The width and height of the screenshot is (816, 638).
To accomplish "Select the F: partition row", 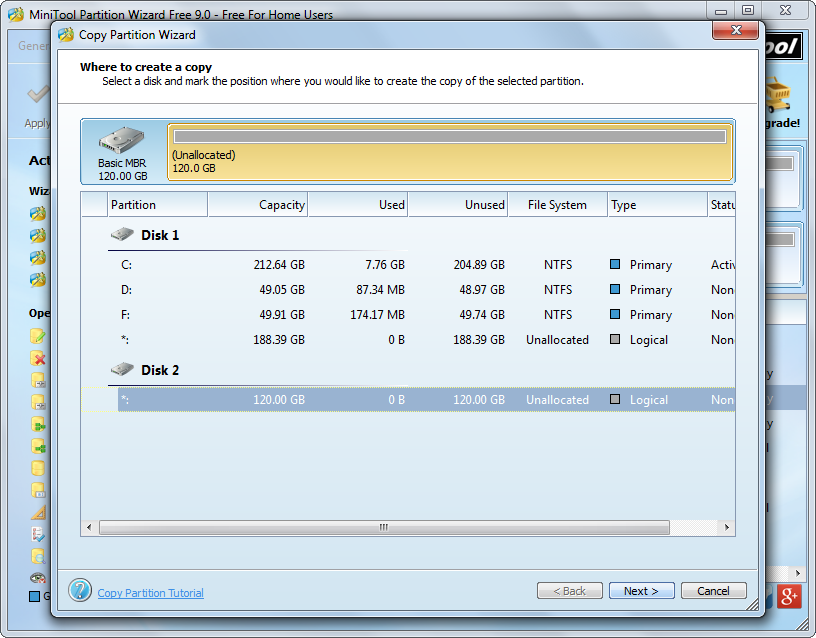I will pos(408,314).
